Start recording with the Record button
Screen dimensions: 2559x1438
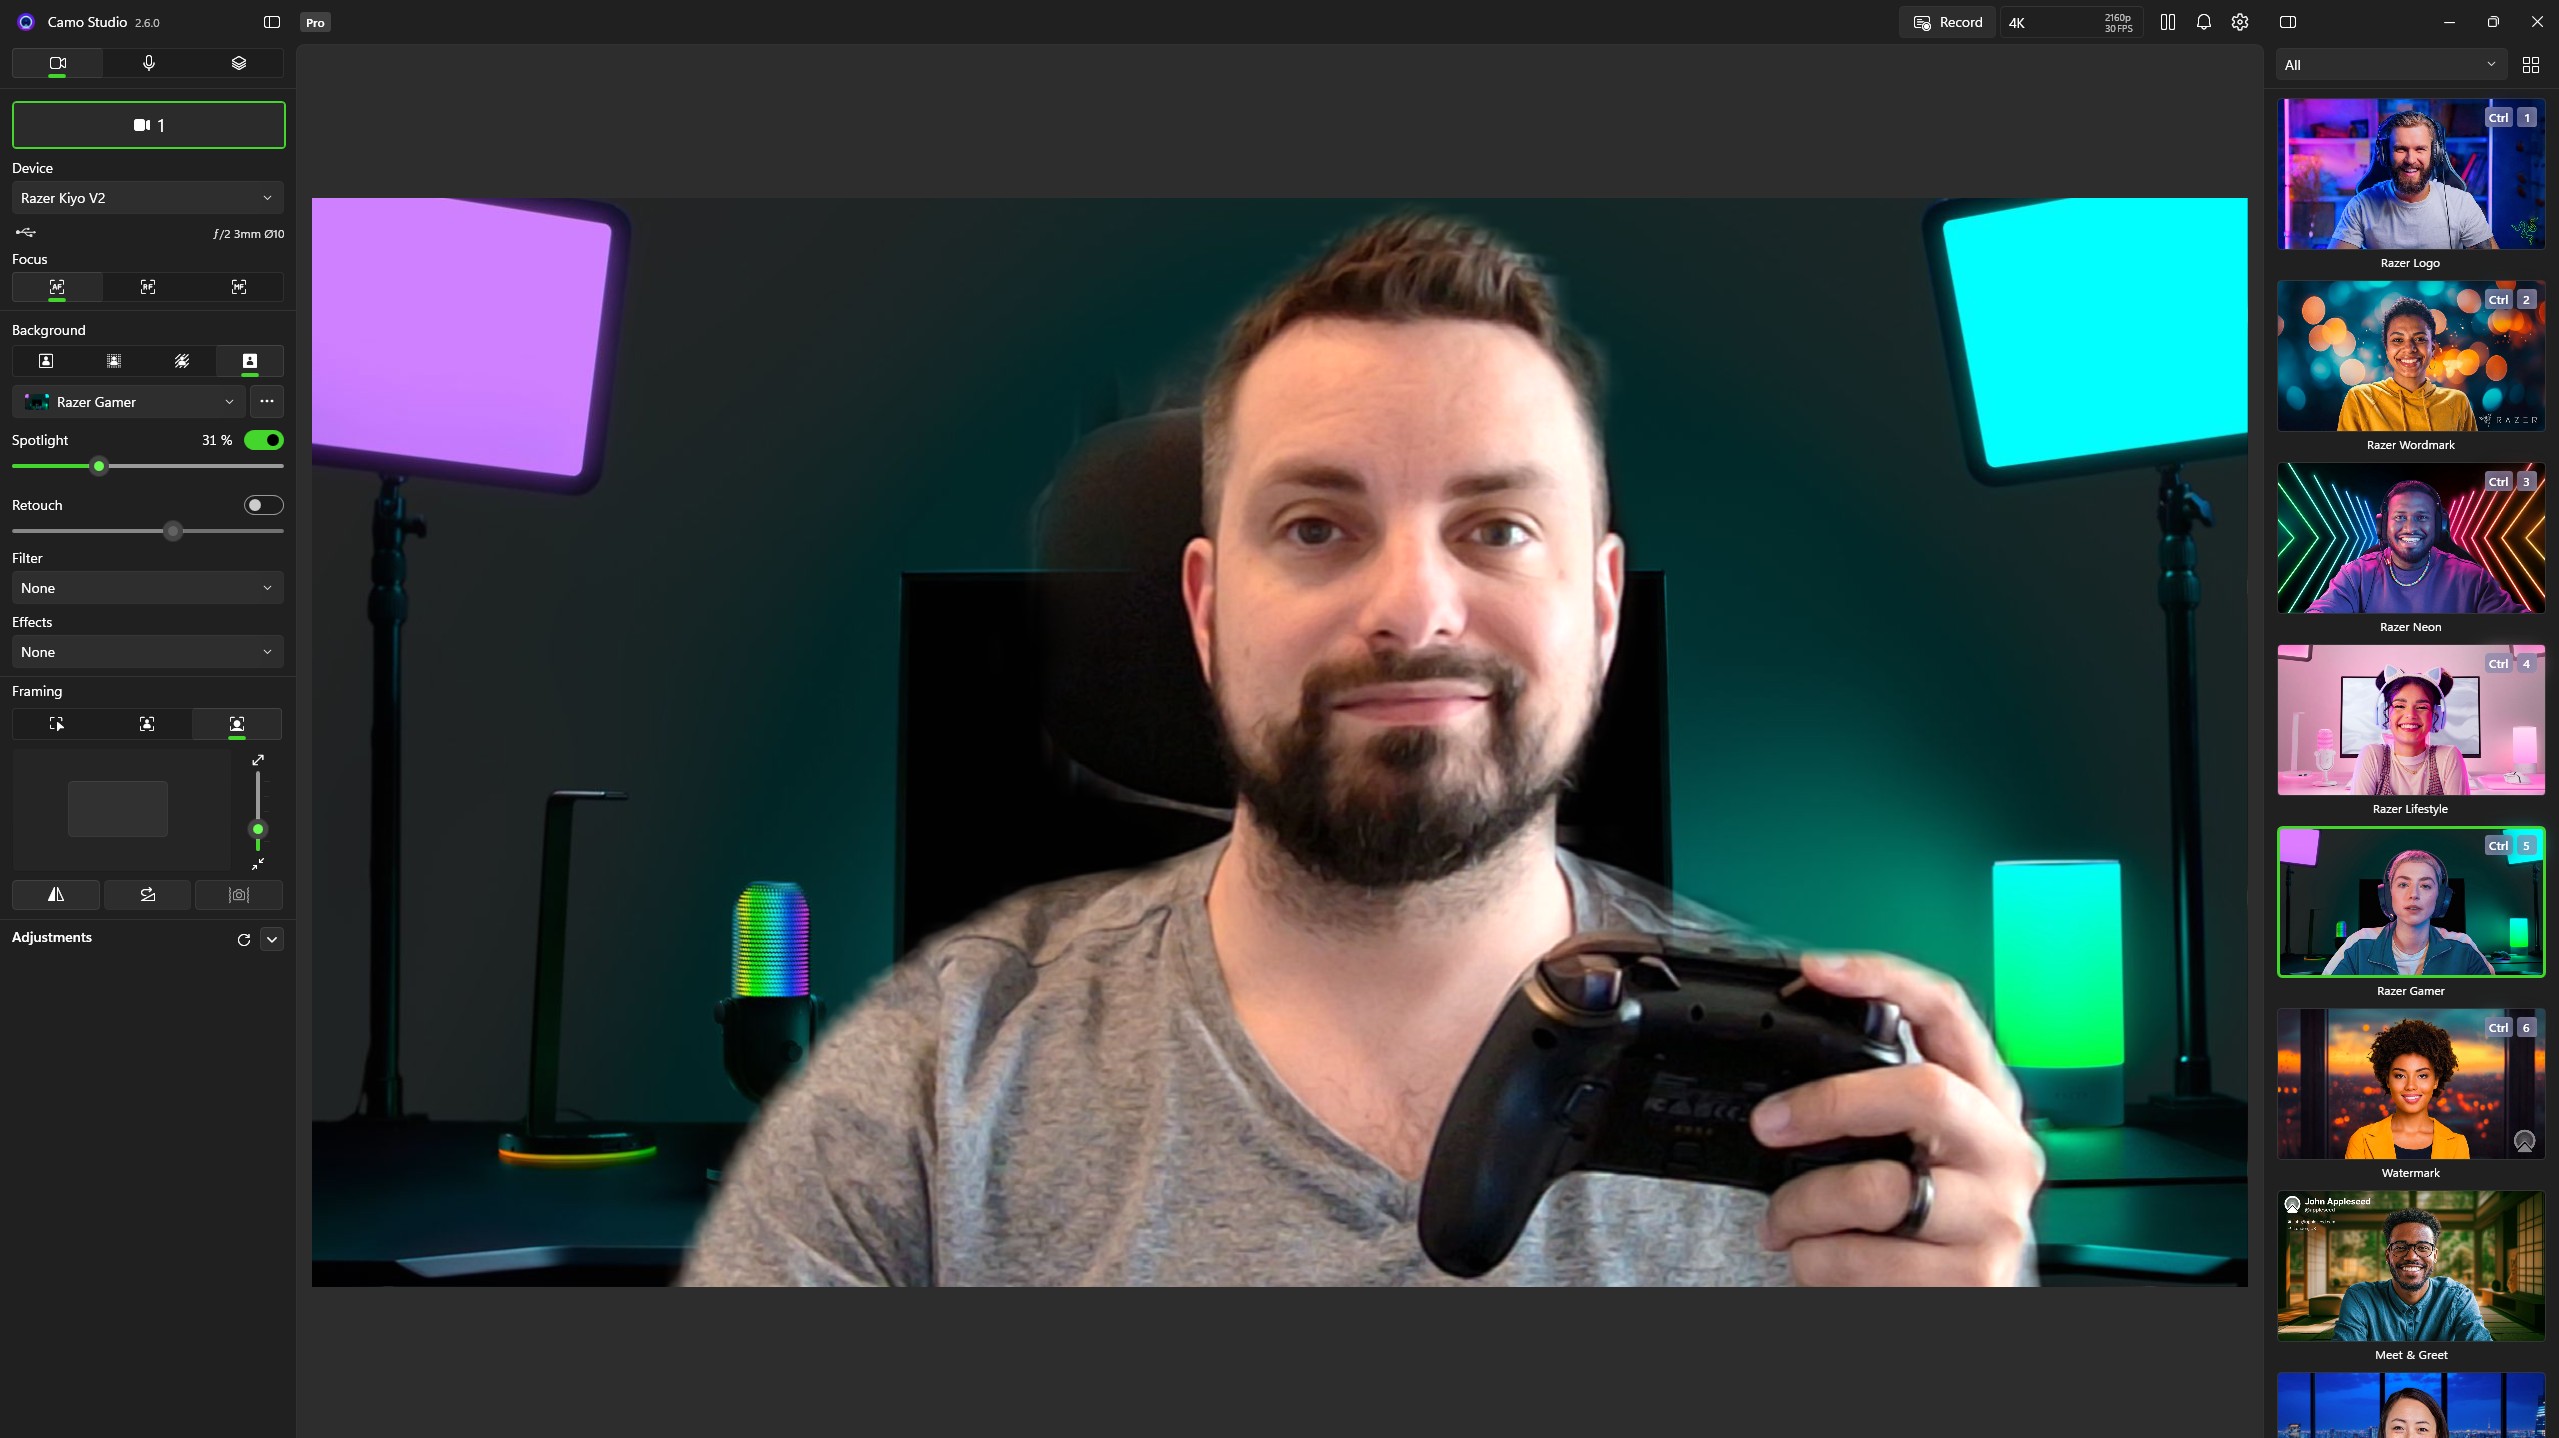pyautogui.click(x=1944, y=21)
